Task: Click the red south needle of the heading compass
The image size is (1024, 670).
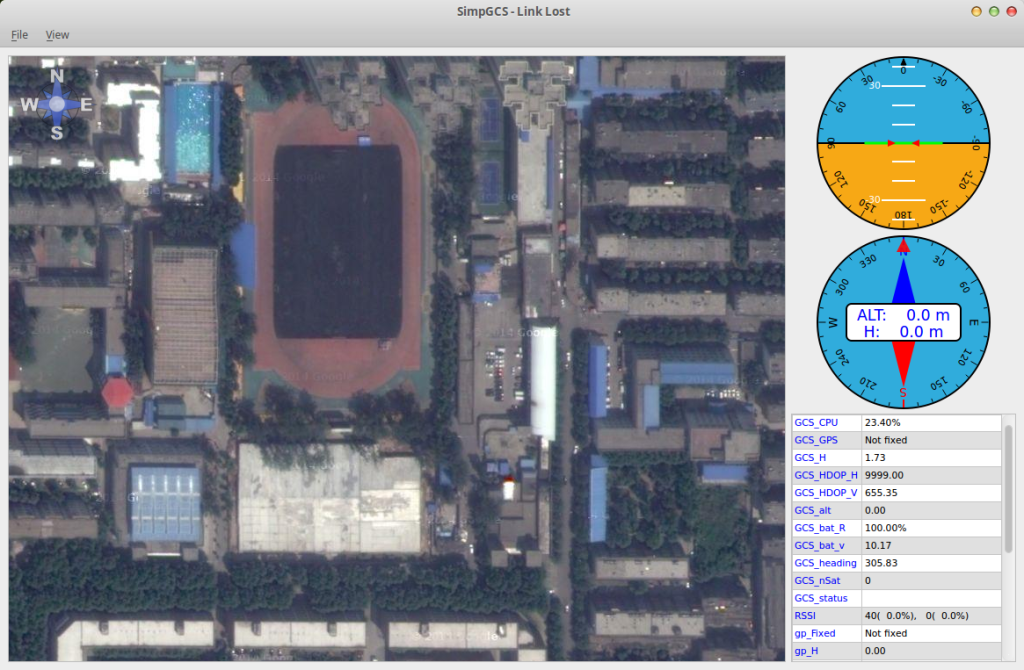Action: pos(903,365)
